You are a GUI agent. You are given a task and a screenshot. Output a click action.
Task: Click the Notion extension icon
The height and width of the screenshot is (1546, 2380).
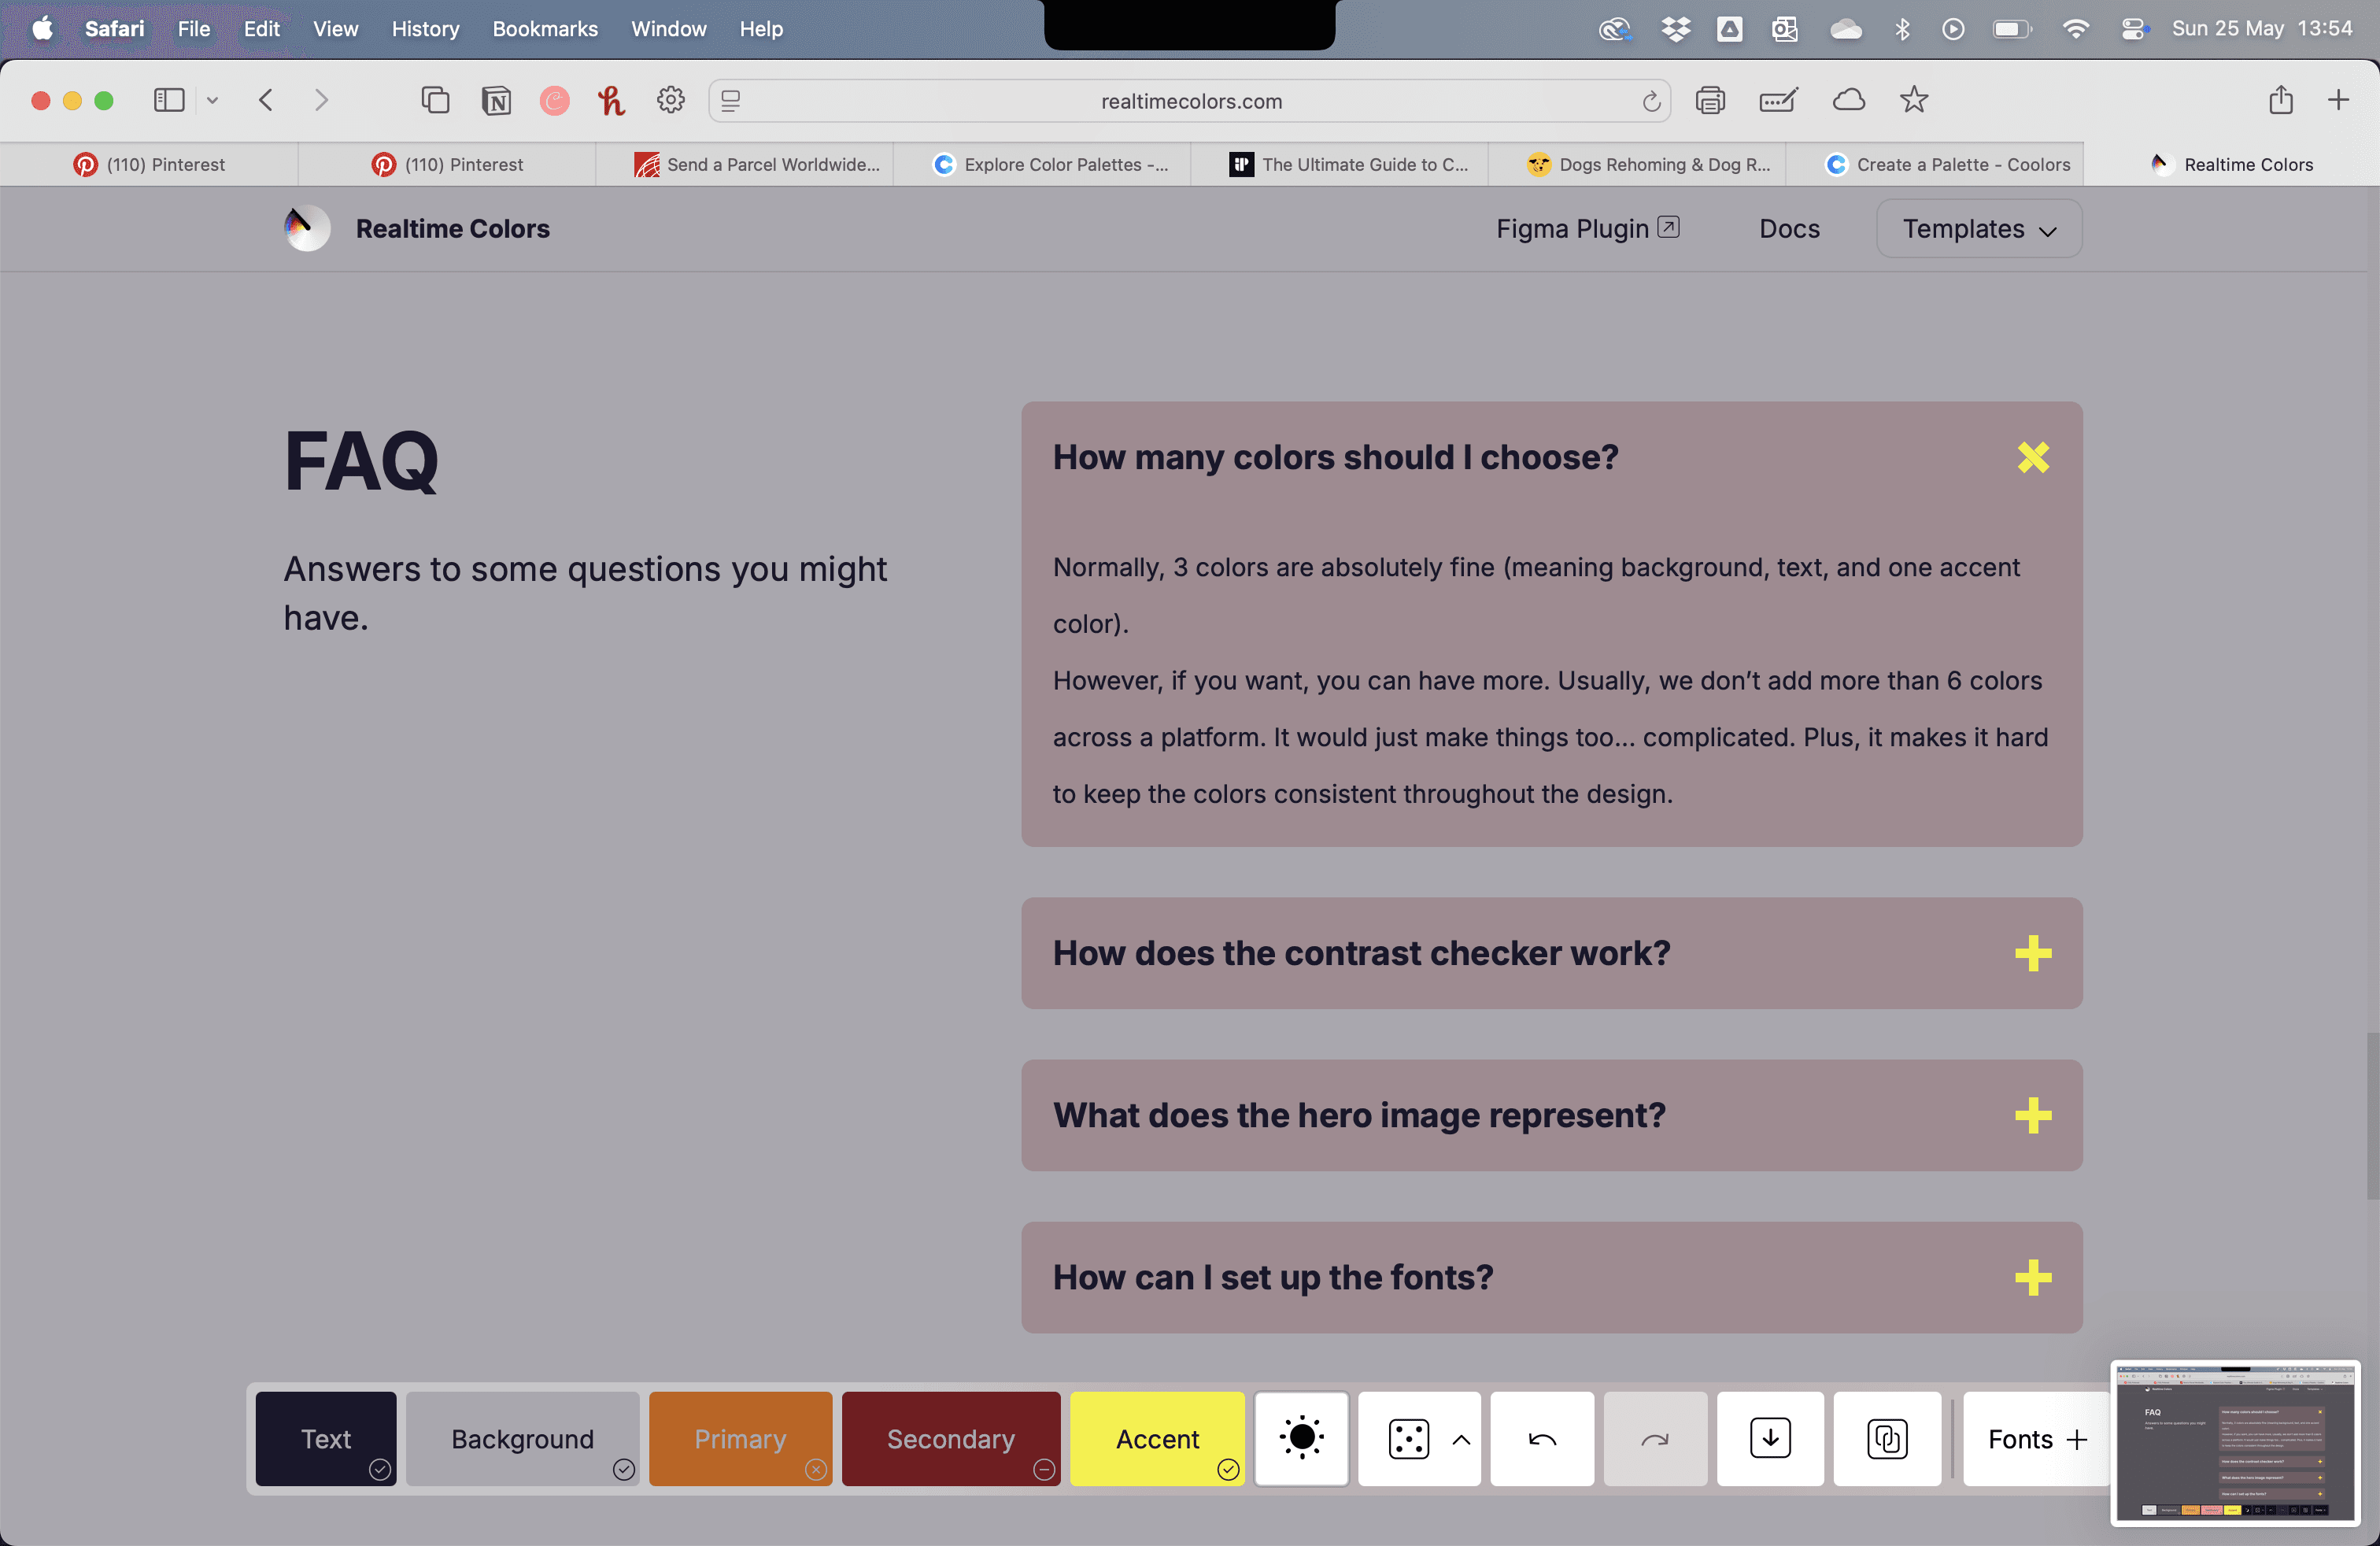coord(496,100)
